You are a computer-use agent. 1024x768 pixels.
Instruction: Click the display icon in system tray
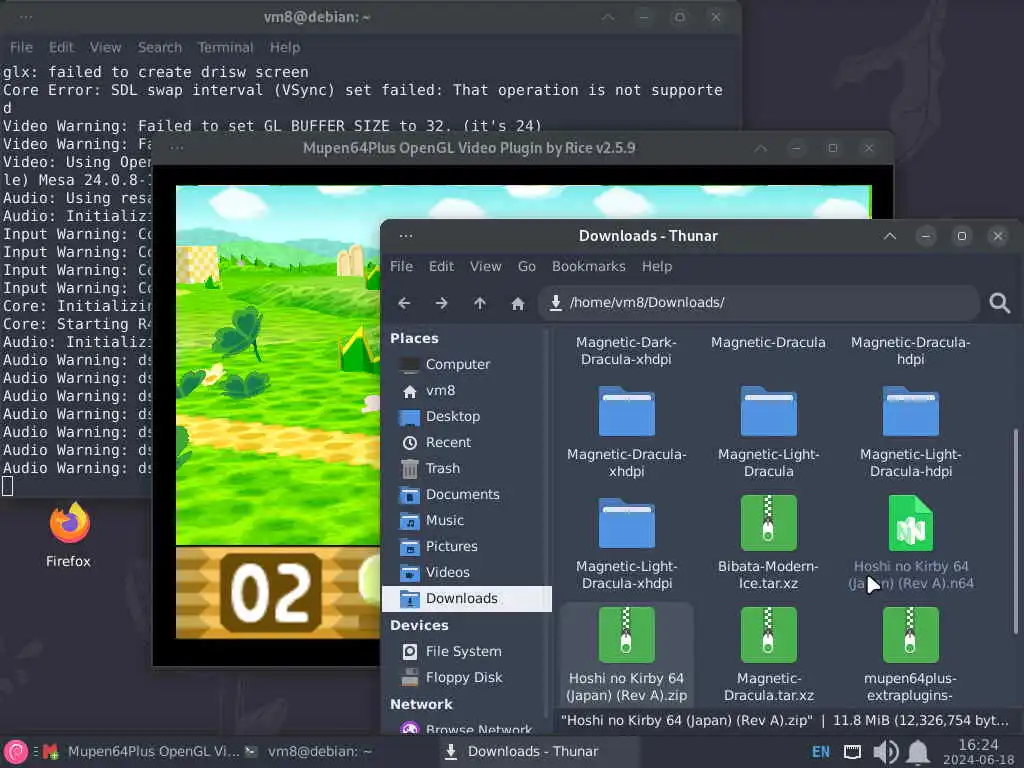pos(852,752)
